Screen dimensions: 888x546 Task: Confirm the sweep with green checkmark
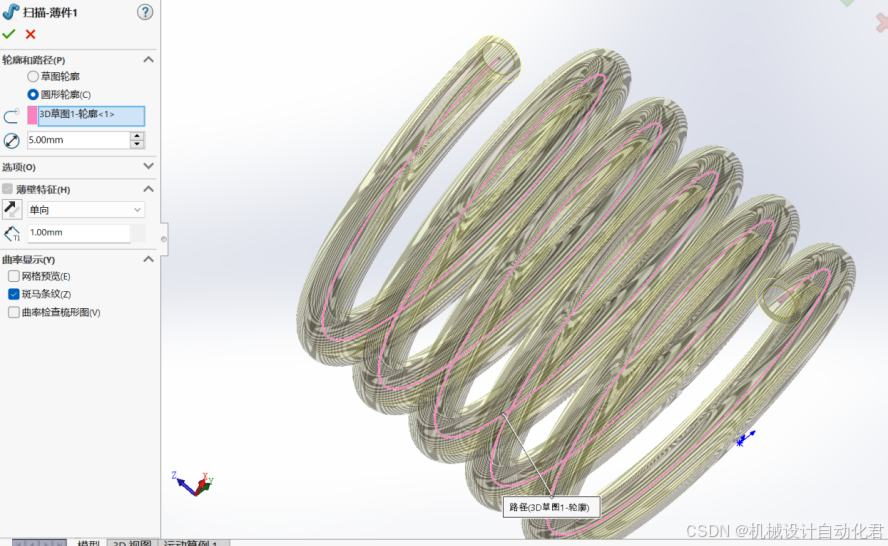tap(8, 35)
